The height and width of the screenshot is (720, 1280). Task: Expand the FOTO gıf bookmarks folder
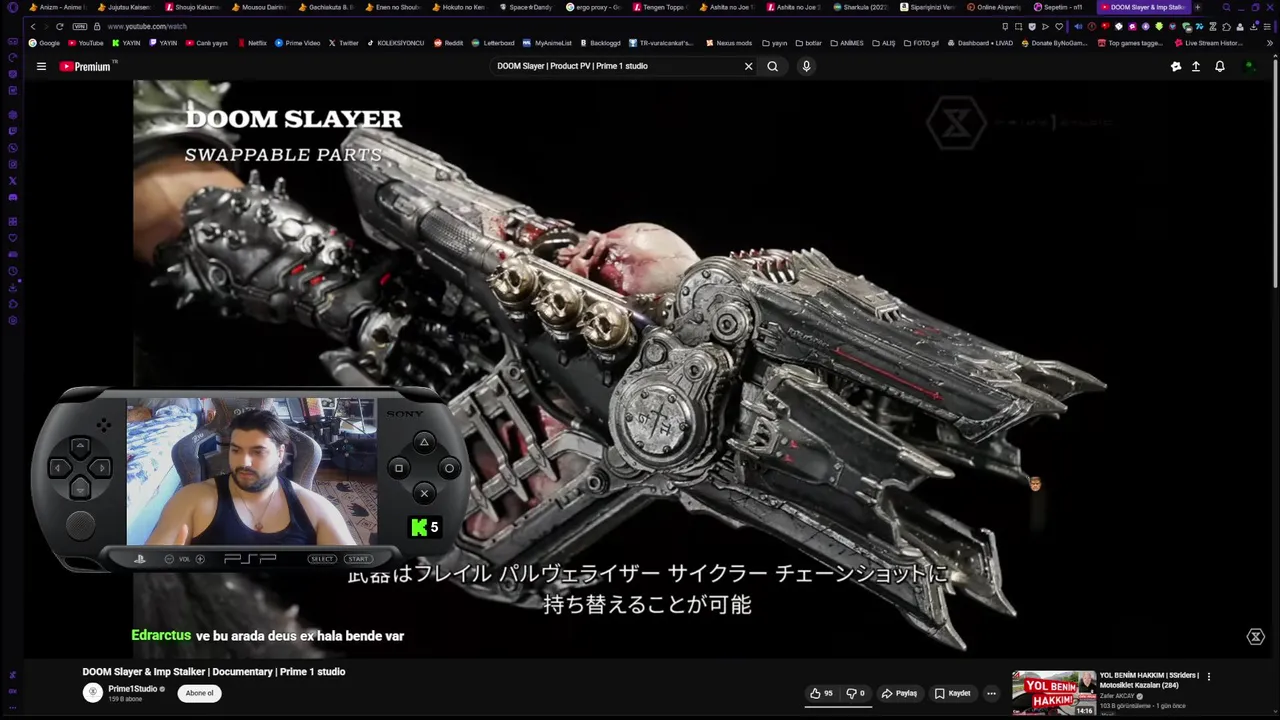[x=921, y=43]
